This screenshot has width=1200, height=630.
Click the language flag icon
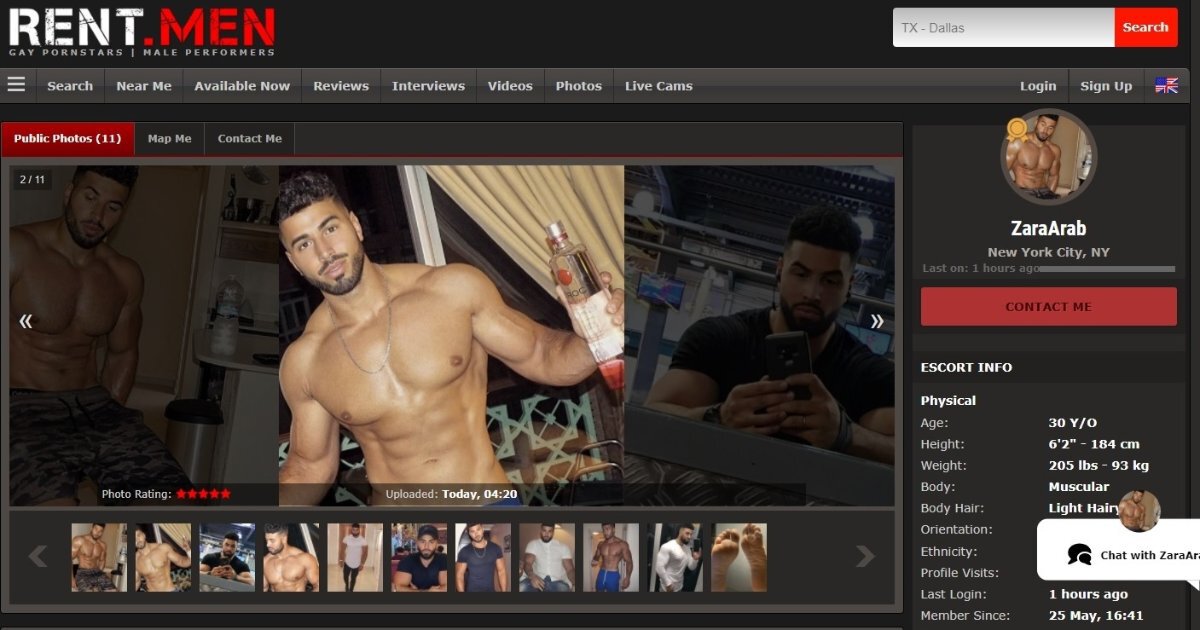[1166, 86]
